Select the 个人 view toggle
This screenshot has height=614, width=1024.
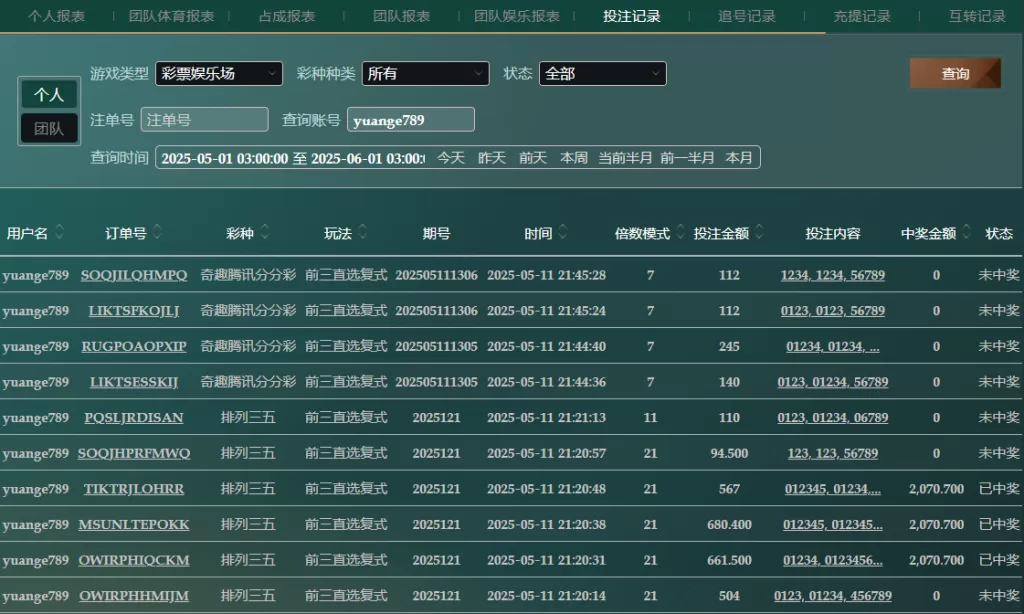[x=49, y=95]
